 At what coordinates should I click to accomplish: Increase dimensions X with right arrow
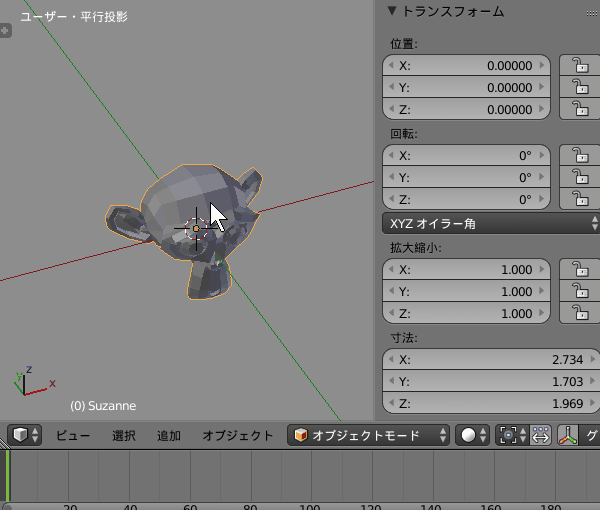pyautogui.click(x=593, y=359)
